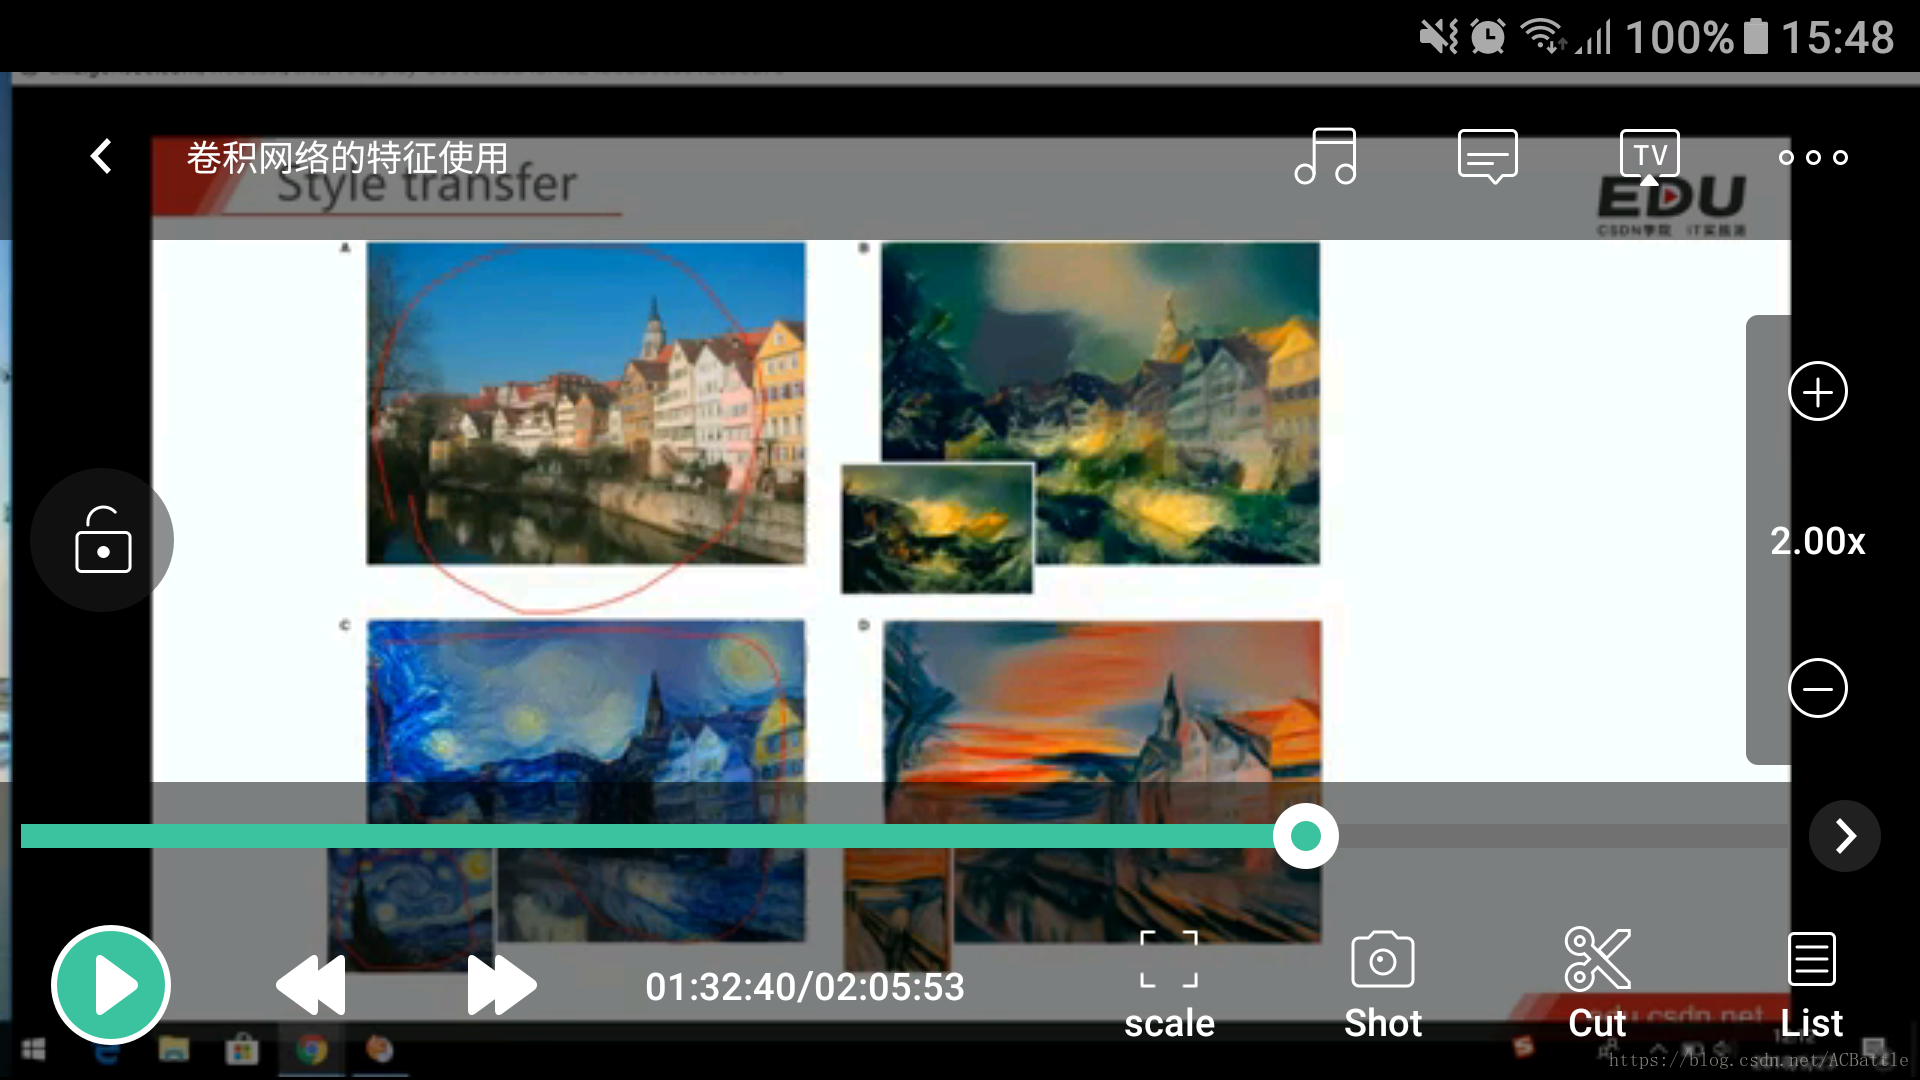Zoom in using the plus icon
Screen dimensions: 1920x1080
pos(1818,391)
